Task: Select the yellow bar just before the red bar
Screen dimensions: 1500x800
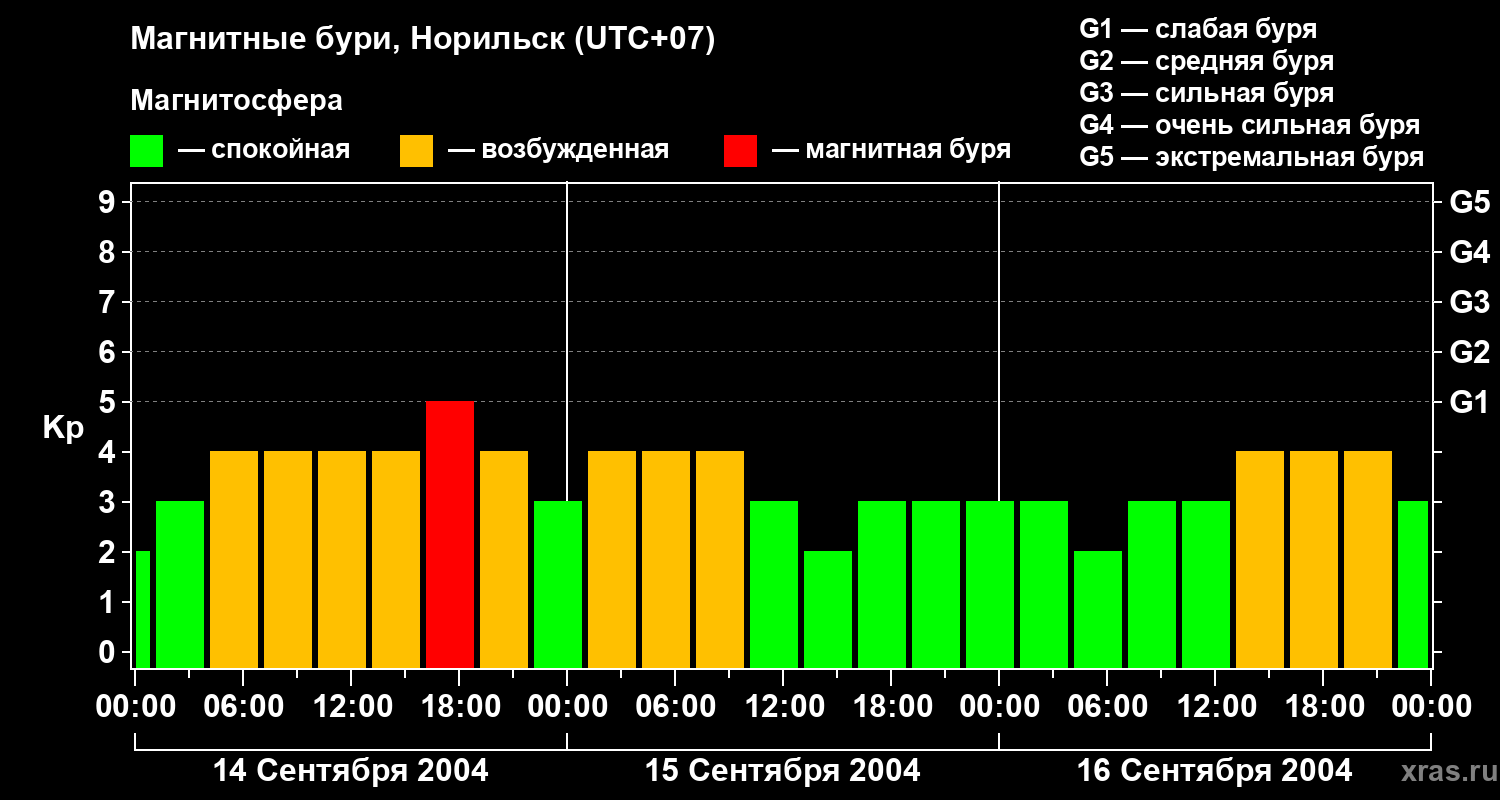Action: click(396, 560)
